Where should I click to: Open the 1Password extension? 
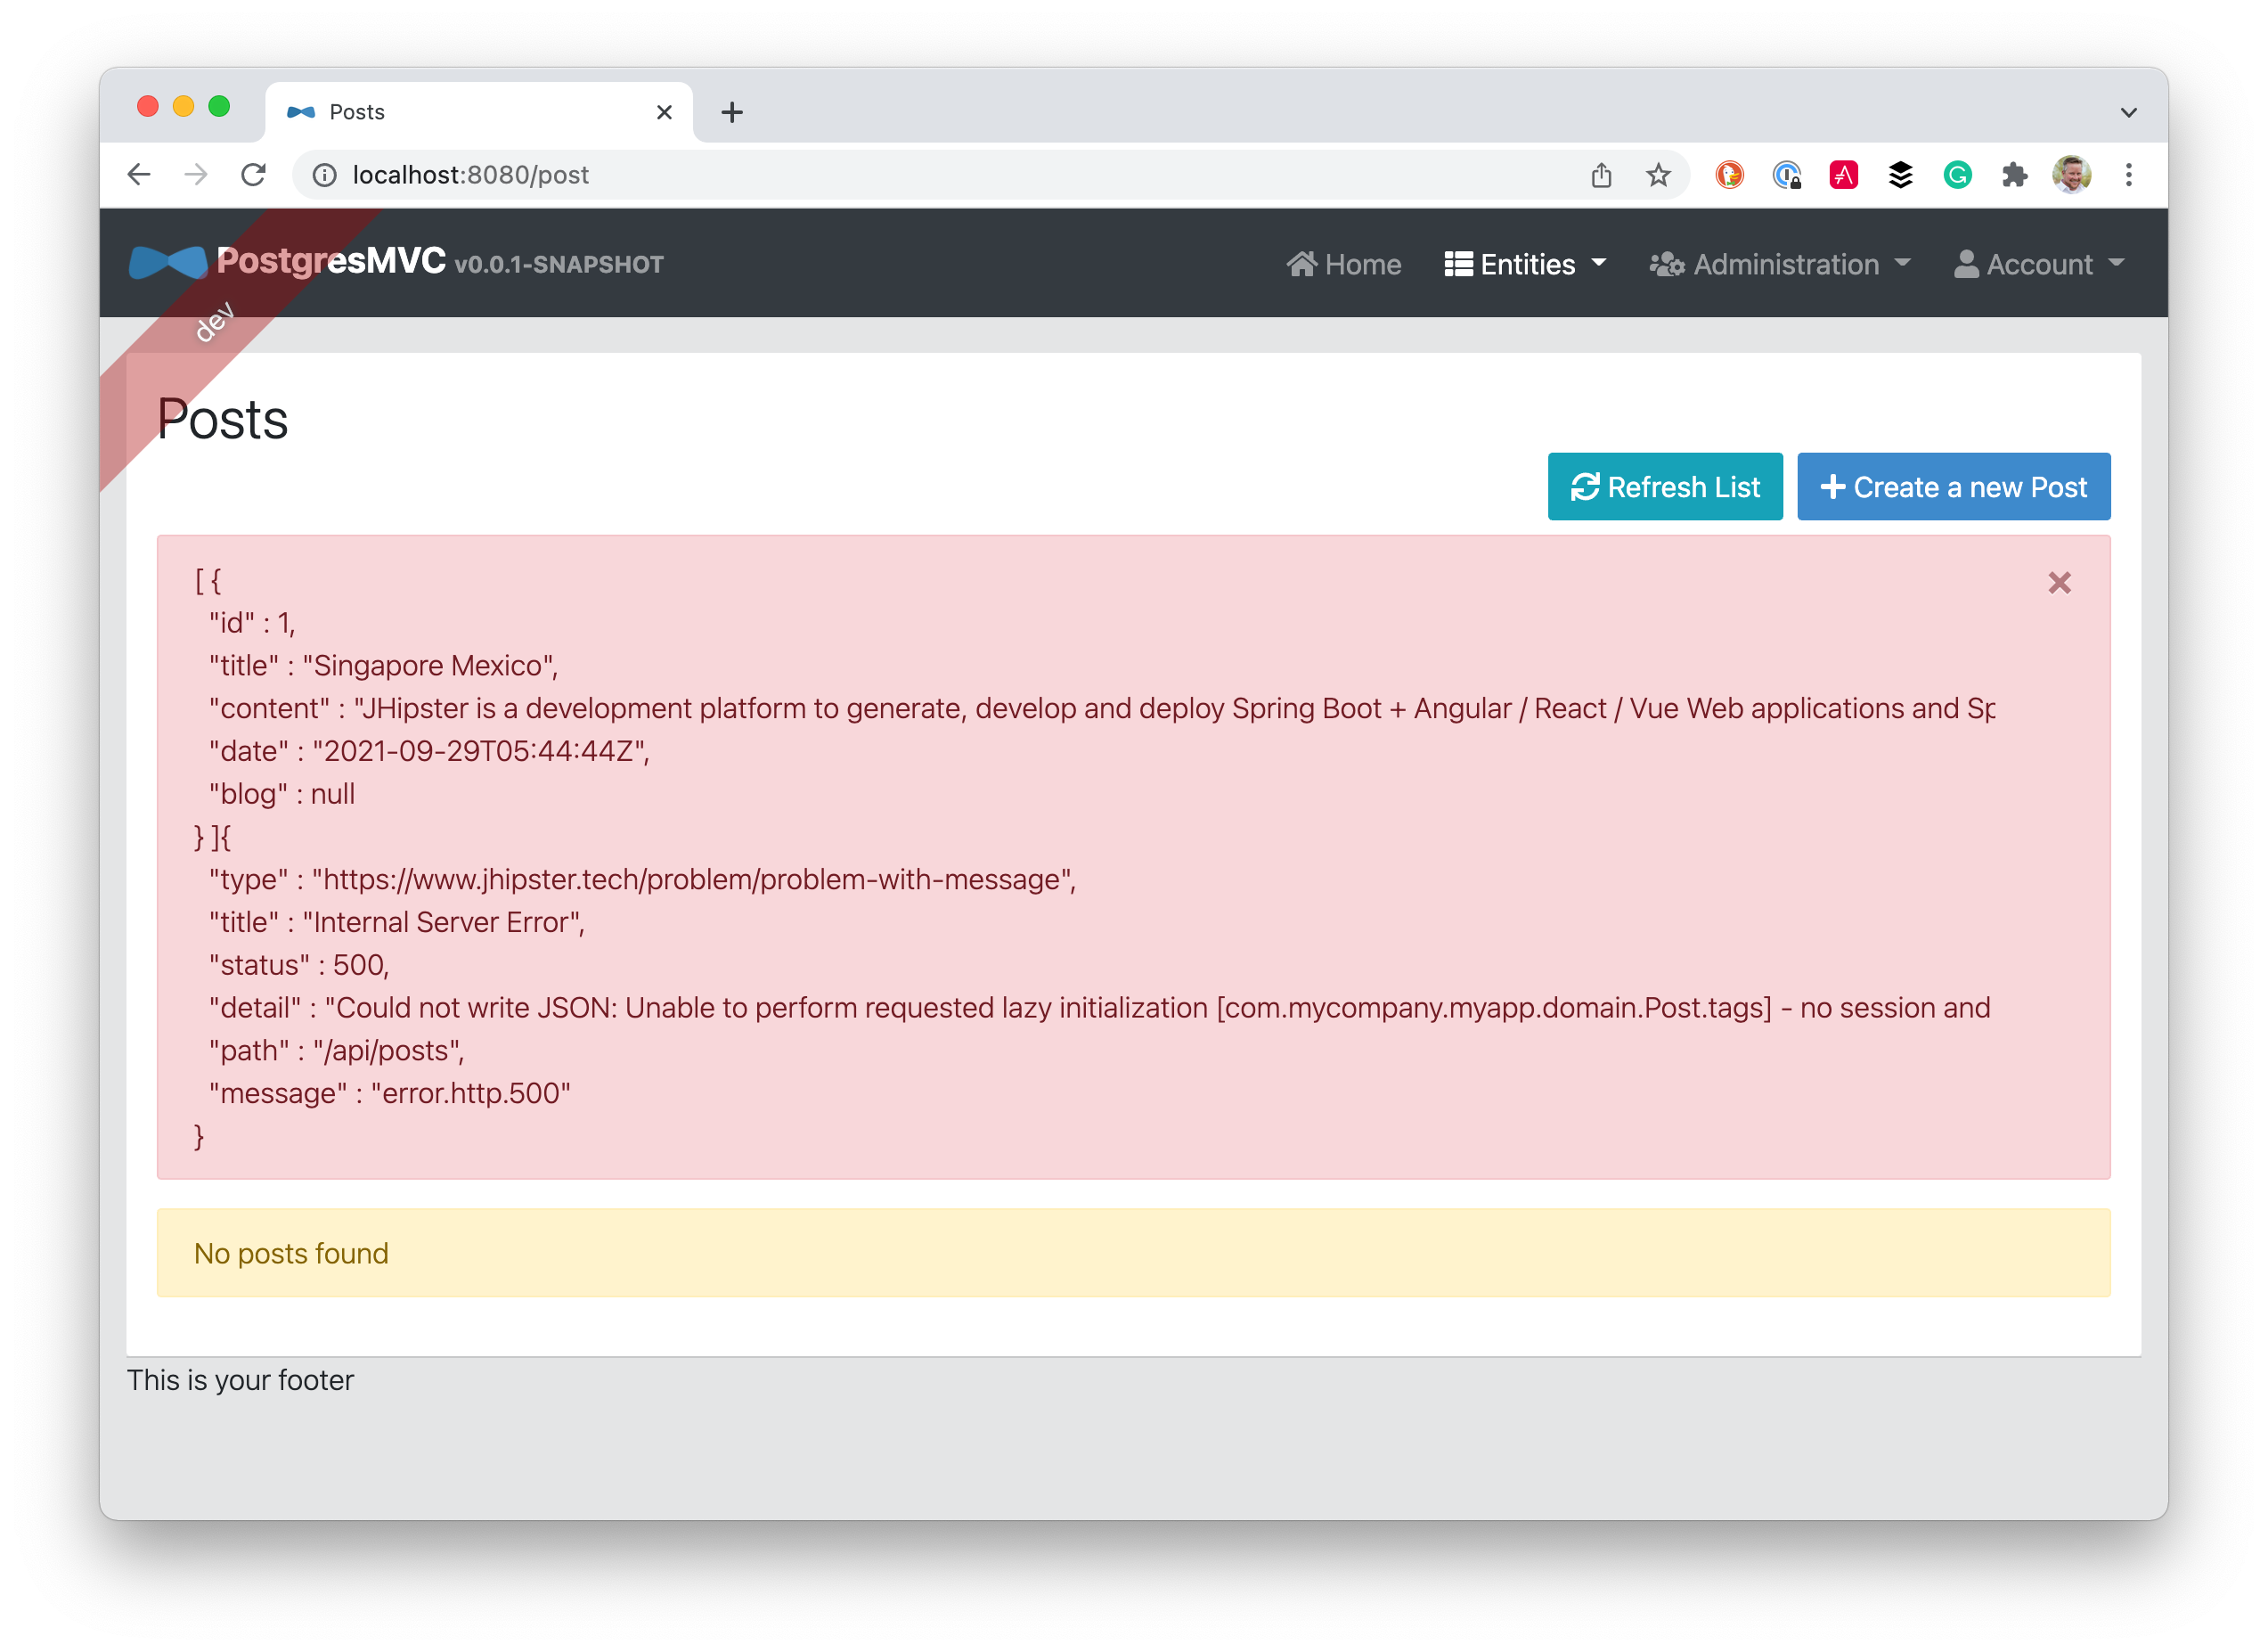[x=1787, y=175]
